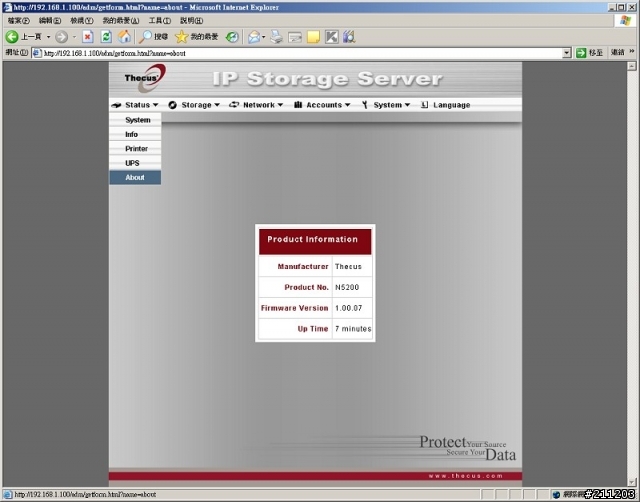Select UPS in the Status submenu
Image resolution: width=640 pixels, height=502 pixels.
[x=135, y=163]
